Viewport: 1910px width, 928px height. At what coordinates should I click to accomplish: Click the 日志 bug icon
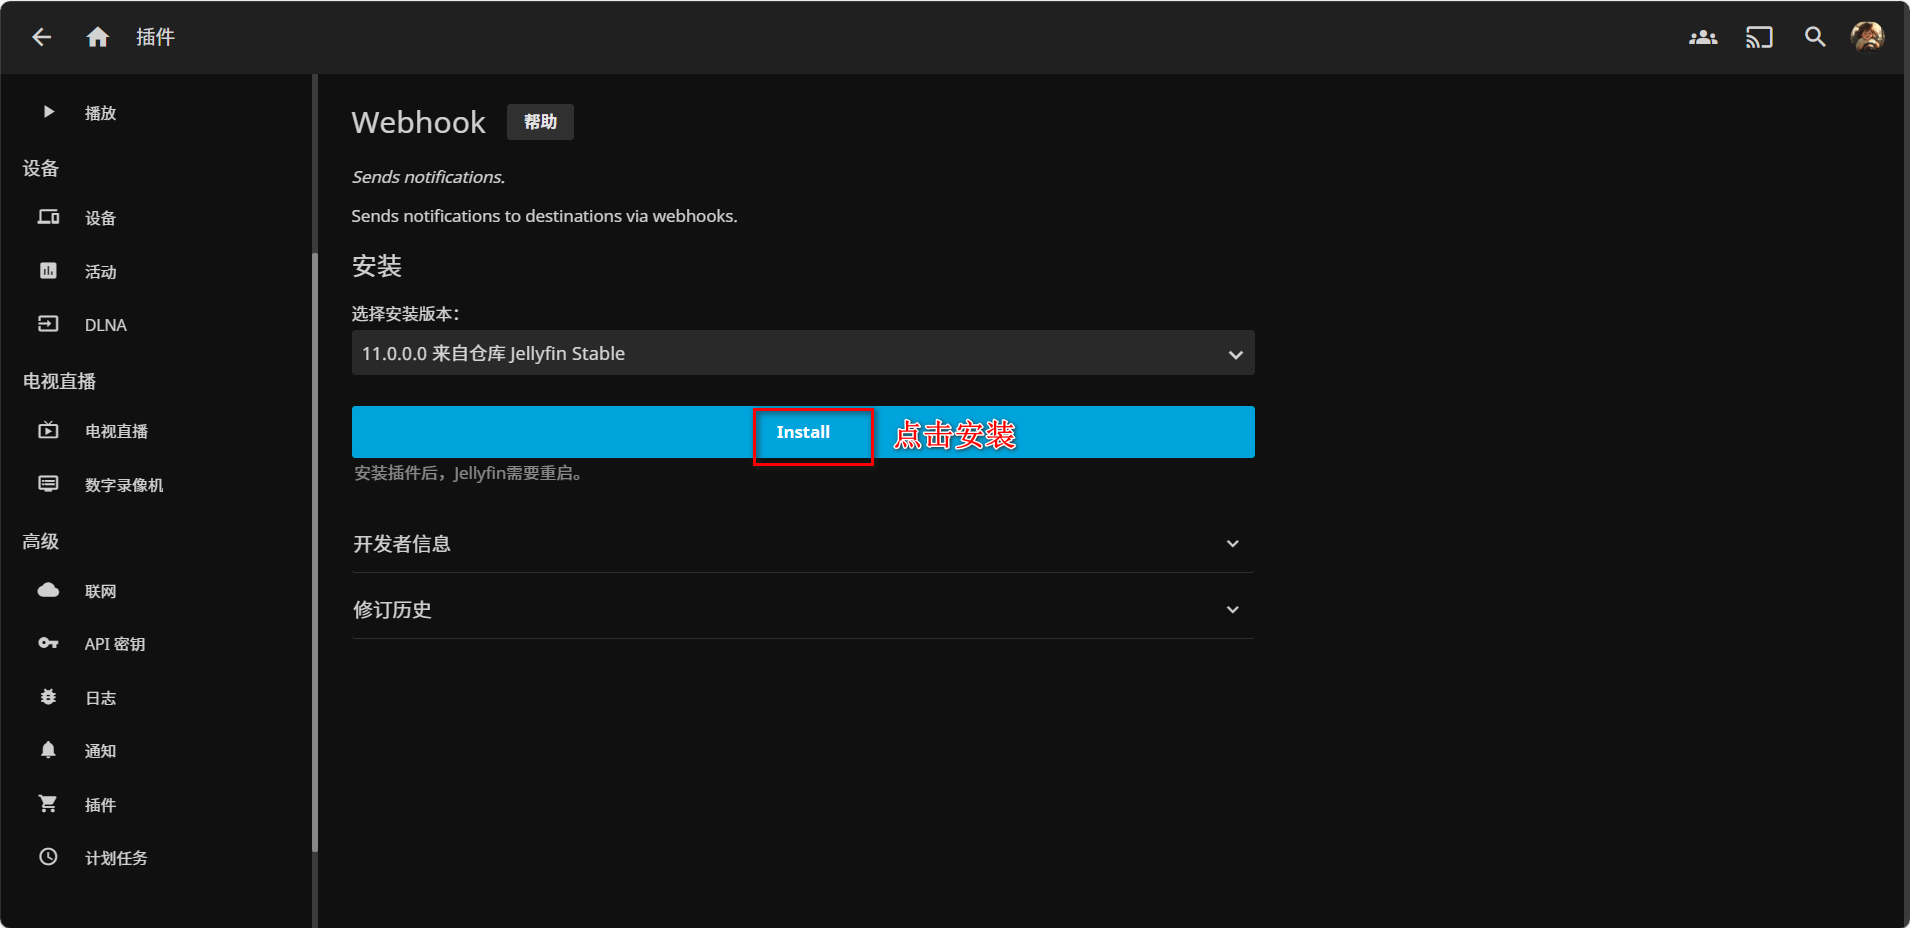click(48, 697)
